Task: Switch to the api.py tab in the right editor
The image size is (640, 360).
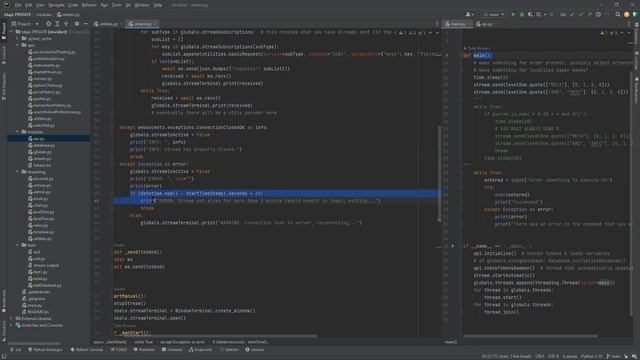Action: [x=484, y=24]
